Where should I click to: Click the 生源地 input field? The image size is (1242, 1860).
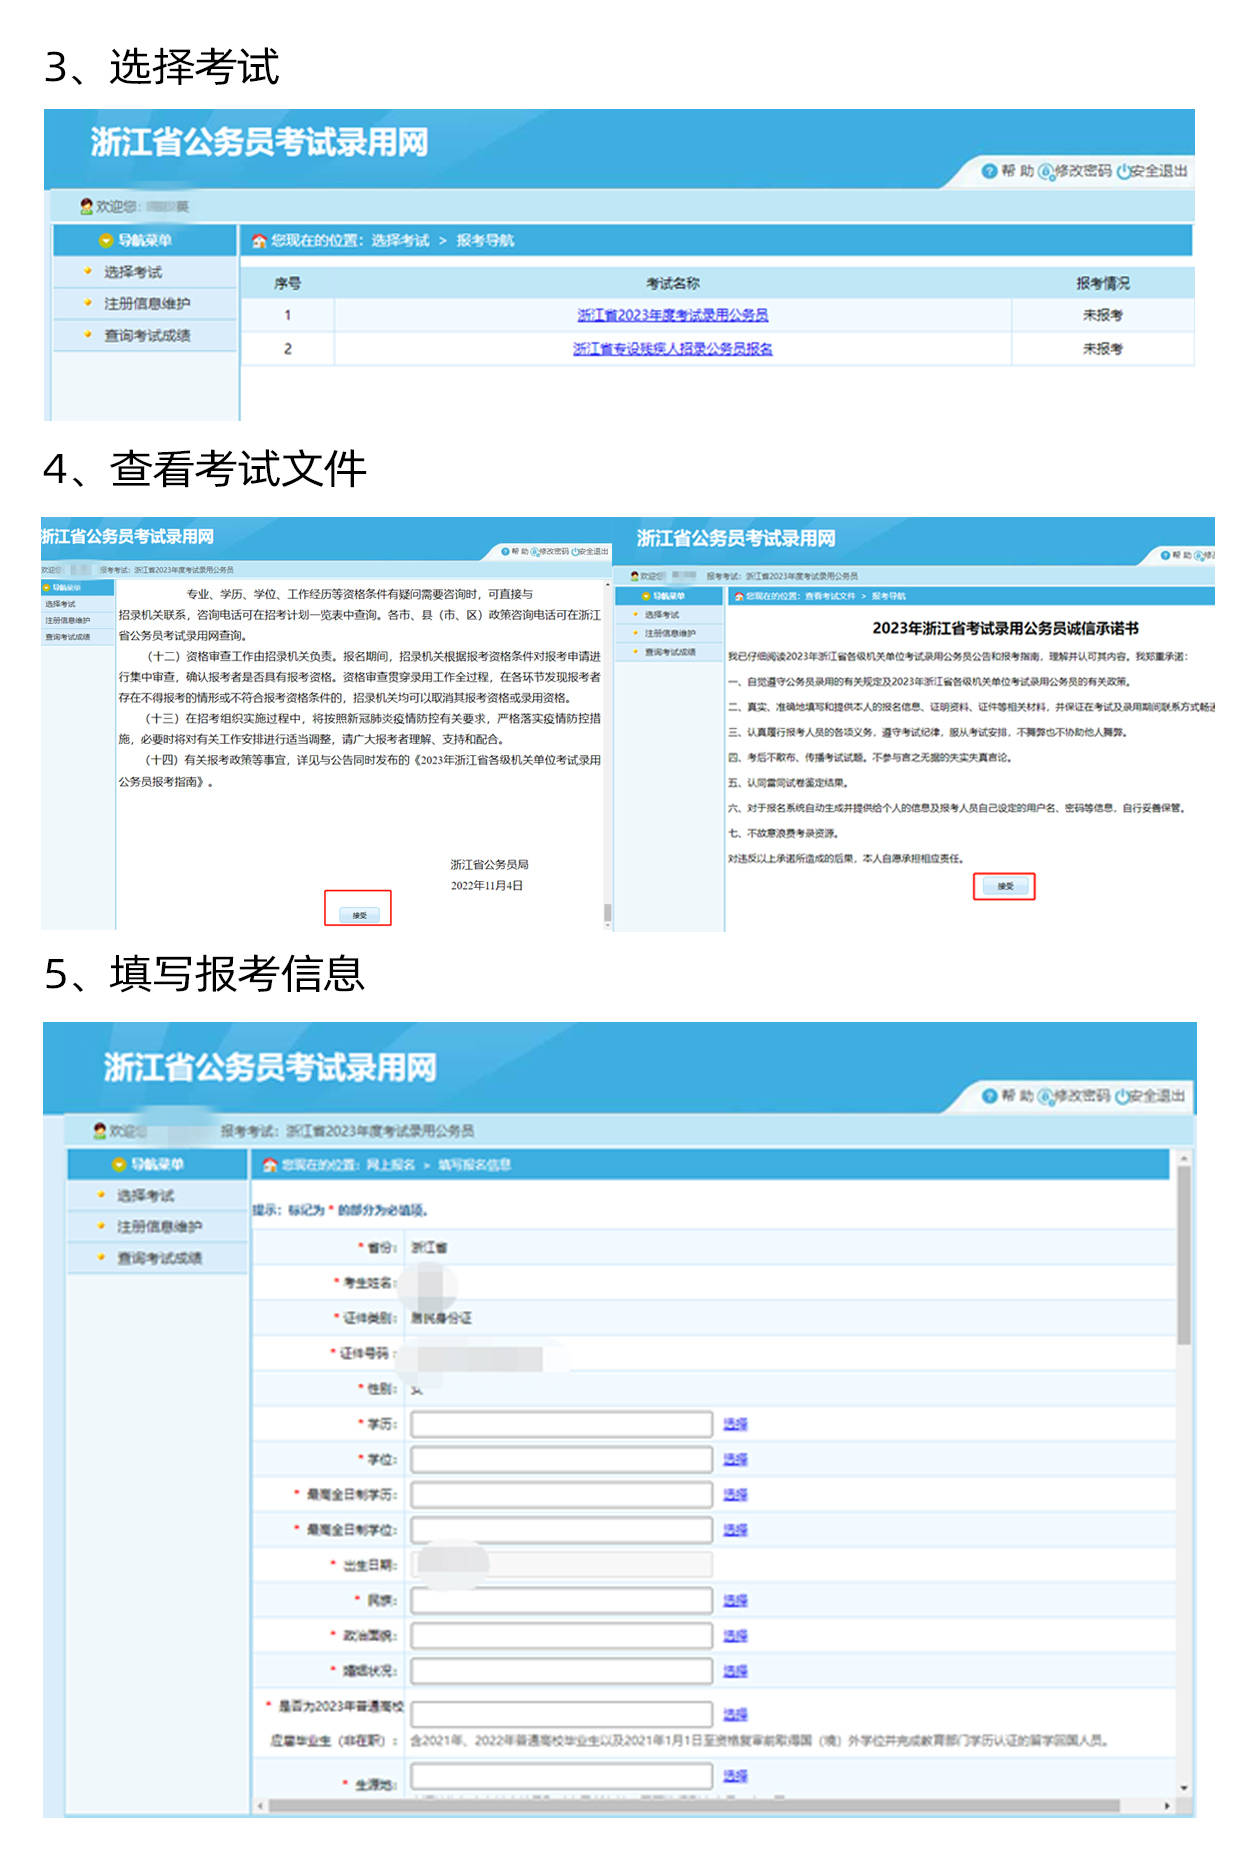coord(561,1776)
